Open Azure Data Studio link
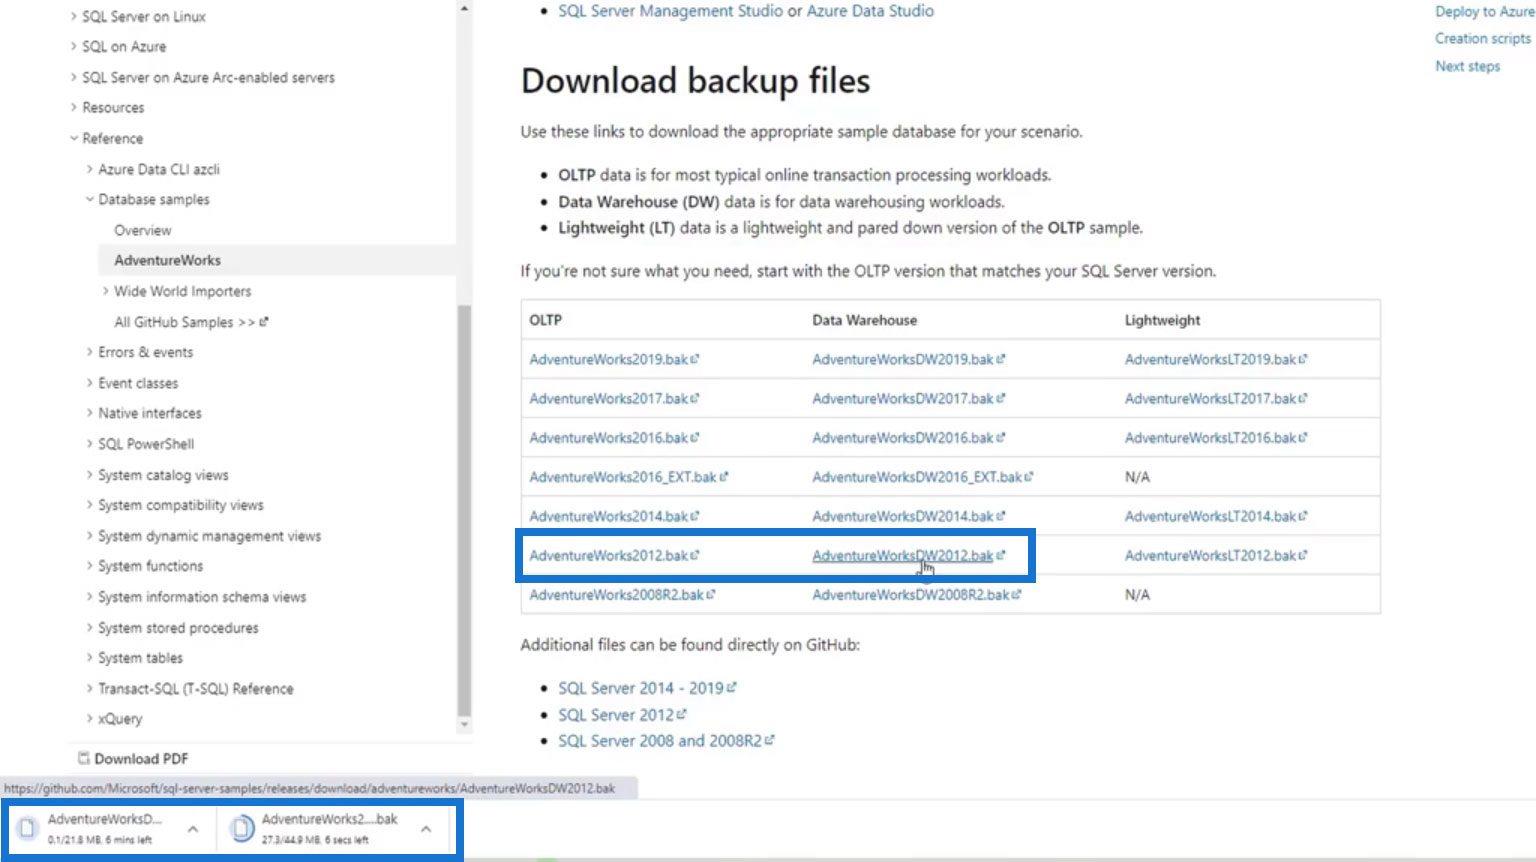This screenshot has height=862, width=1536. (870, 11)
